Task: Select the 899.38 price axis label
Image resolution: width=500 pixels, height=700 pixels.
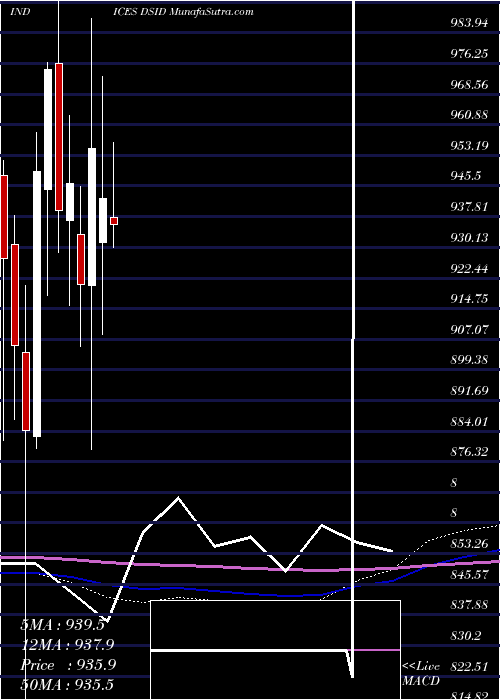Action: click(469, 360)
